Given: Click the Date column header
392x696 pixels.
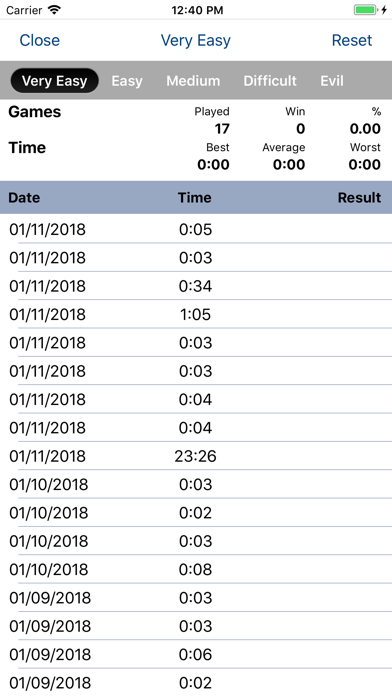Looking at the screenshot, I should point(24,198).
